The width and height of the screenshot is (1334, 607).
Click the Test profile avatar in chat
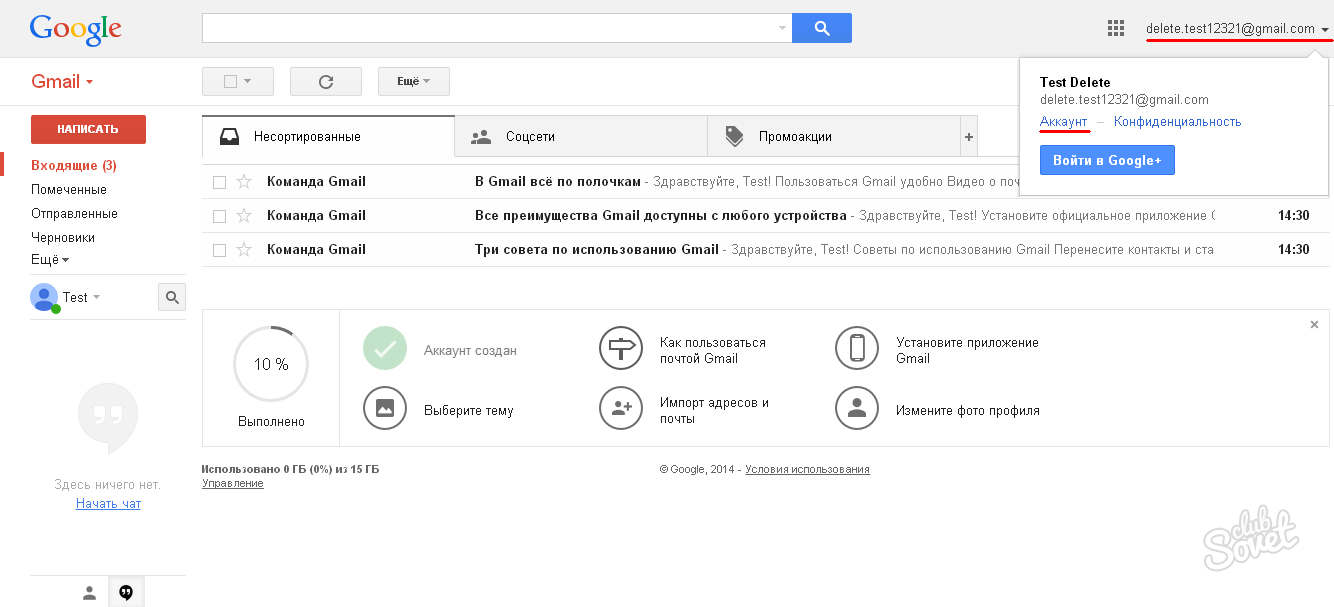(x=44, y=297)
